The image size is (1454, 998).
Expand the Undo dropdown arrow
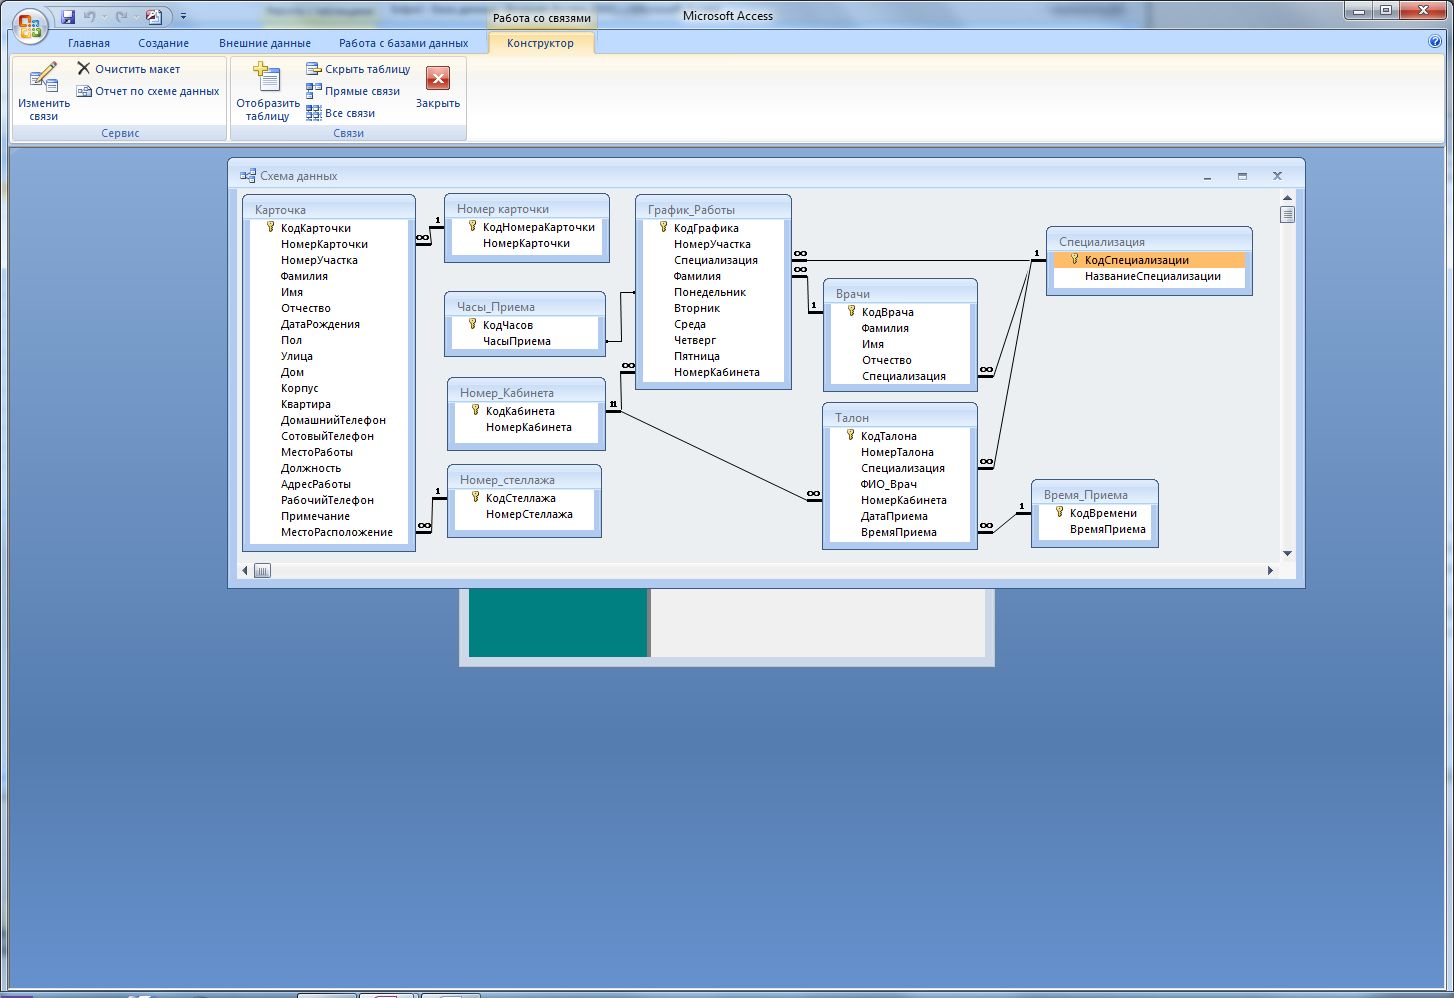104,17
